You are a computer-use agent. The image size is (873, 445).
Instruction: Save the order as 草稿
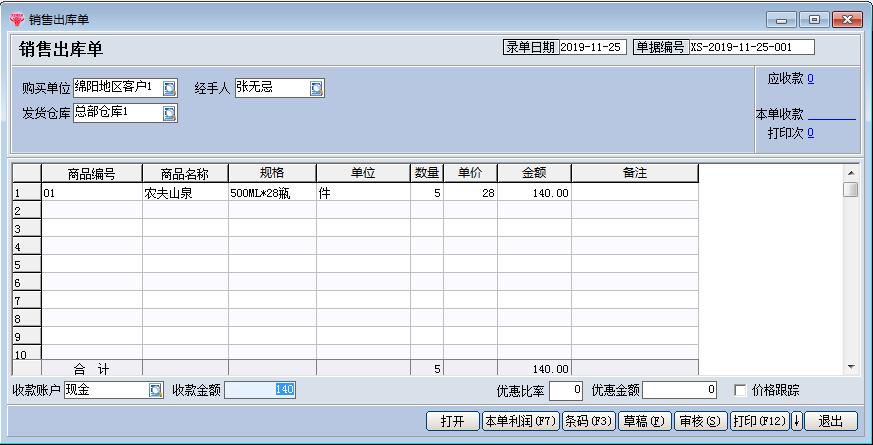(644, 421)
